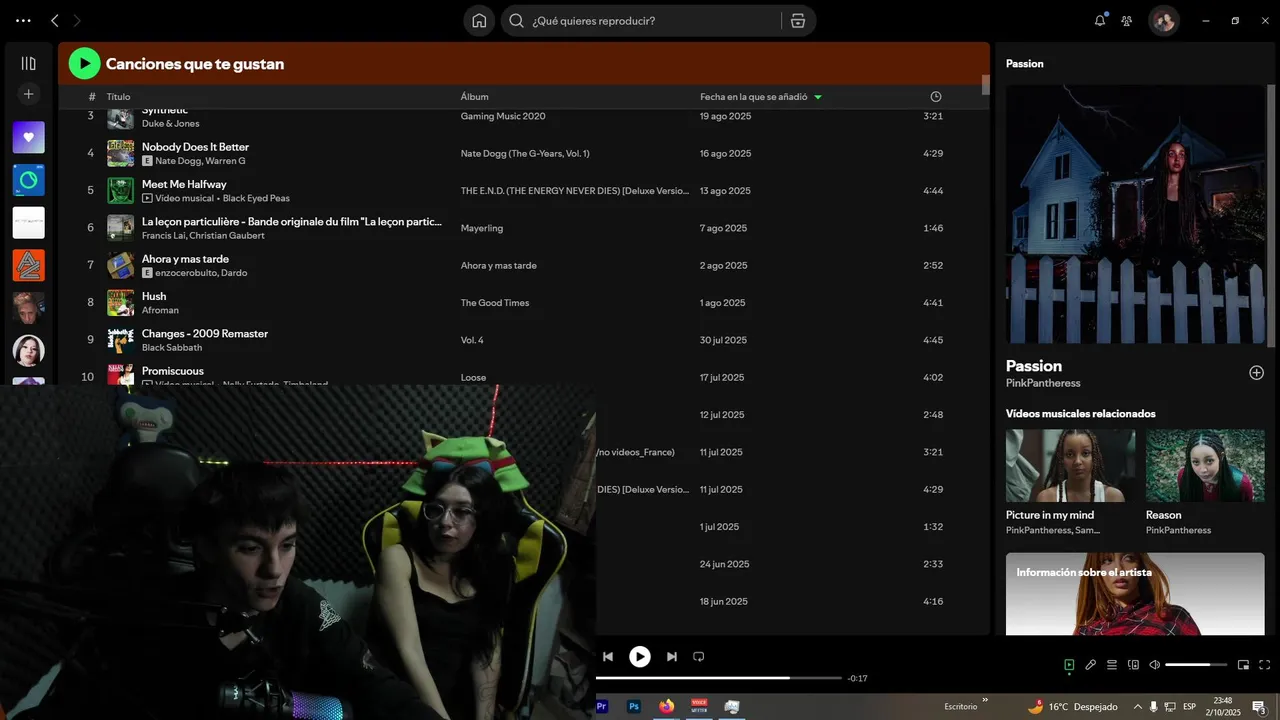Open the Loose album link
This screenshot has width=1280, height=720.
coord(473,378)
